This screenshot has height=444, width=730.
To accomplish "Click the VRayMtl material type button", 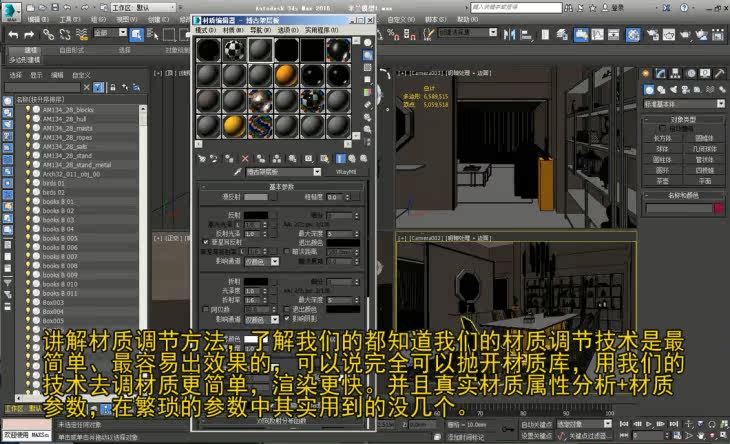I will pos(345,172).
